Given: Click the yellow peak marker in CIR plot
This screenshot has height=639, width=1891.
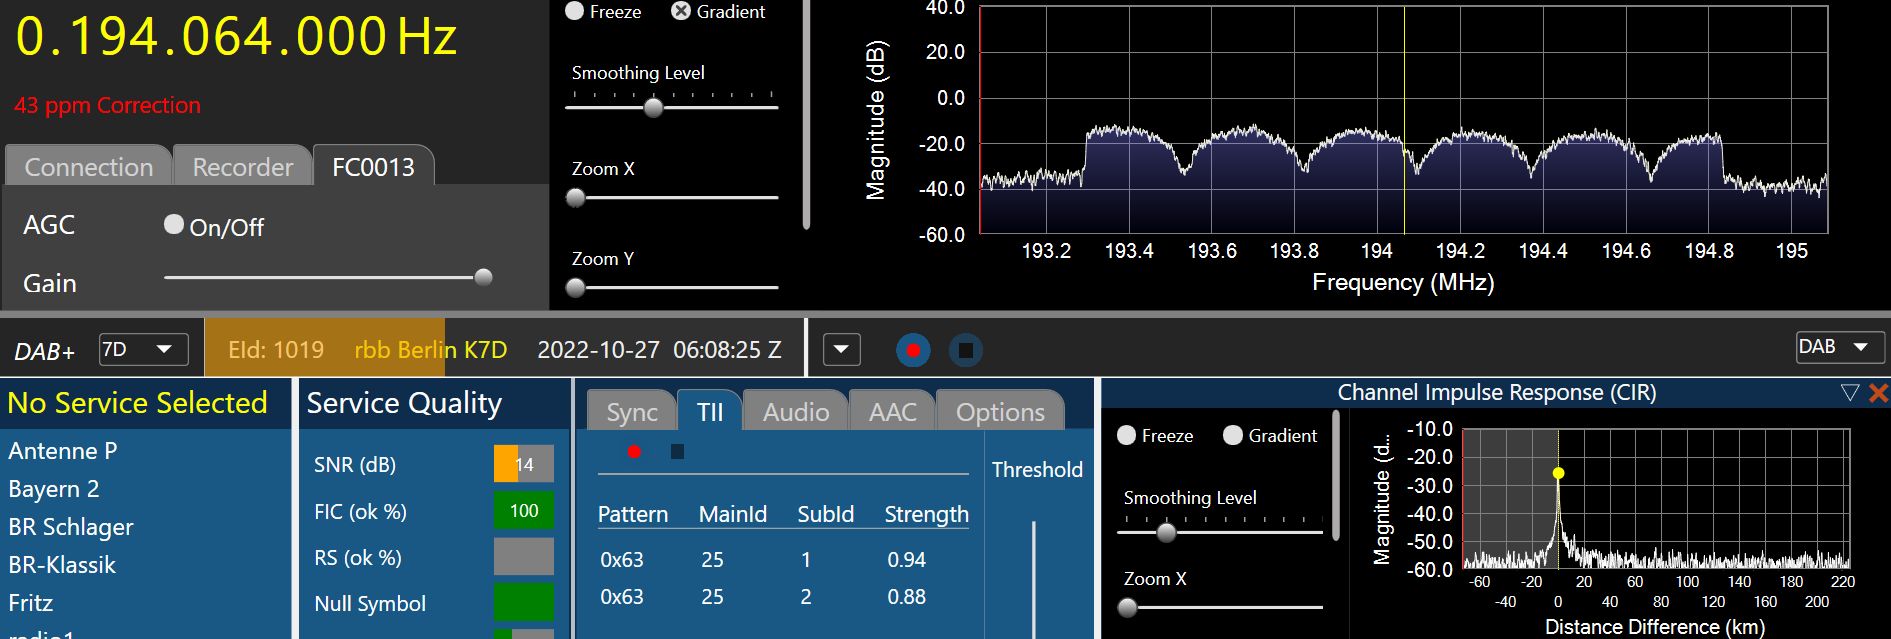Looking at the screenshot, I should (1558, 473).
